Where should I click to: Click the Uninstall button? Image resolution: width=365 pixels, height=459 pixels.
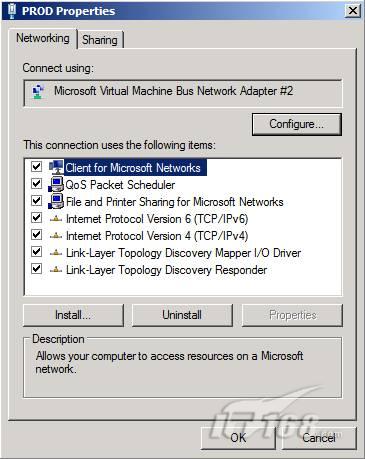182,315
